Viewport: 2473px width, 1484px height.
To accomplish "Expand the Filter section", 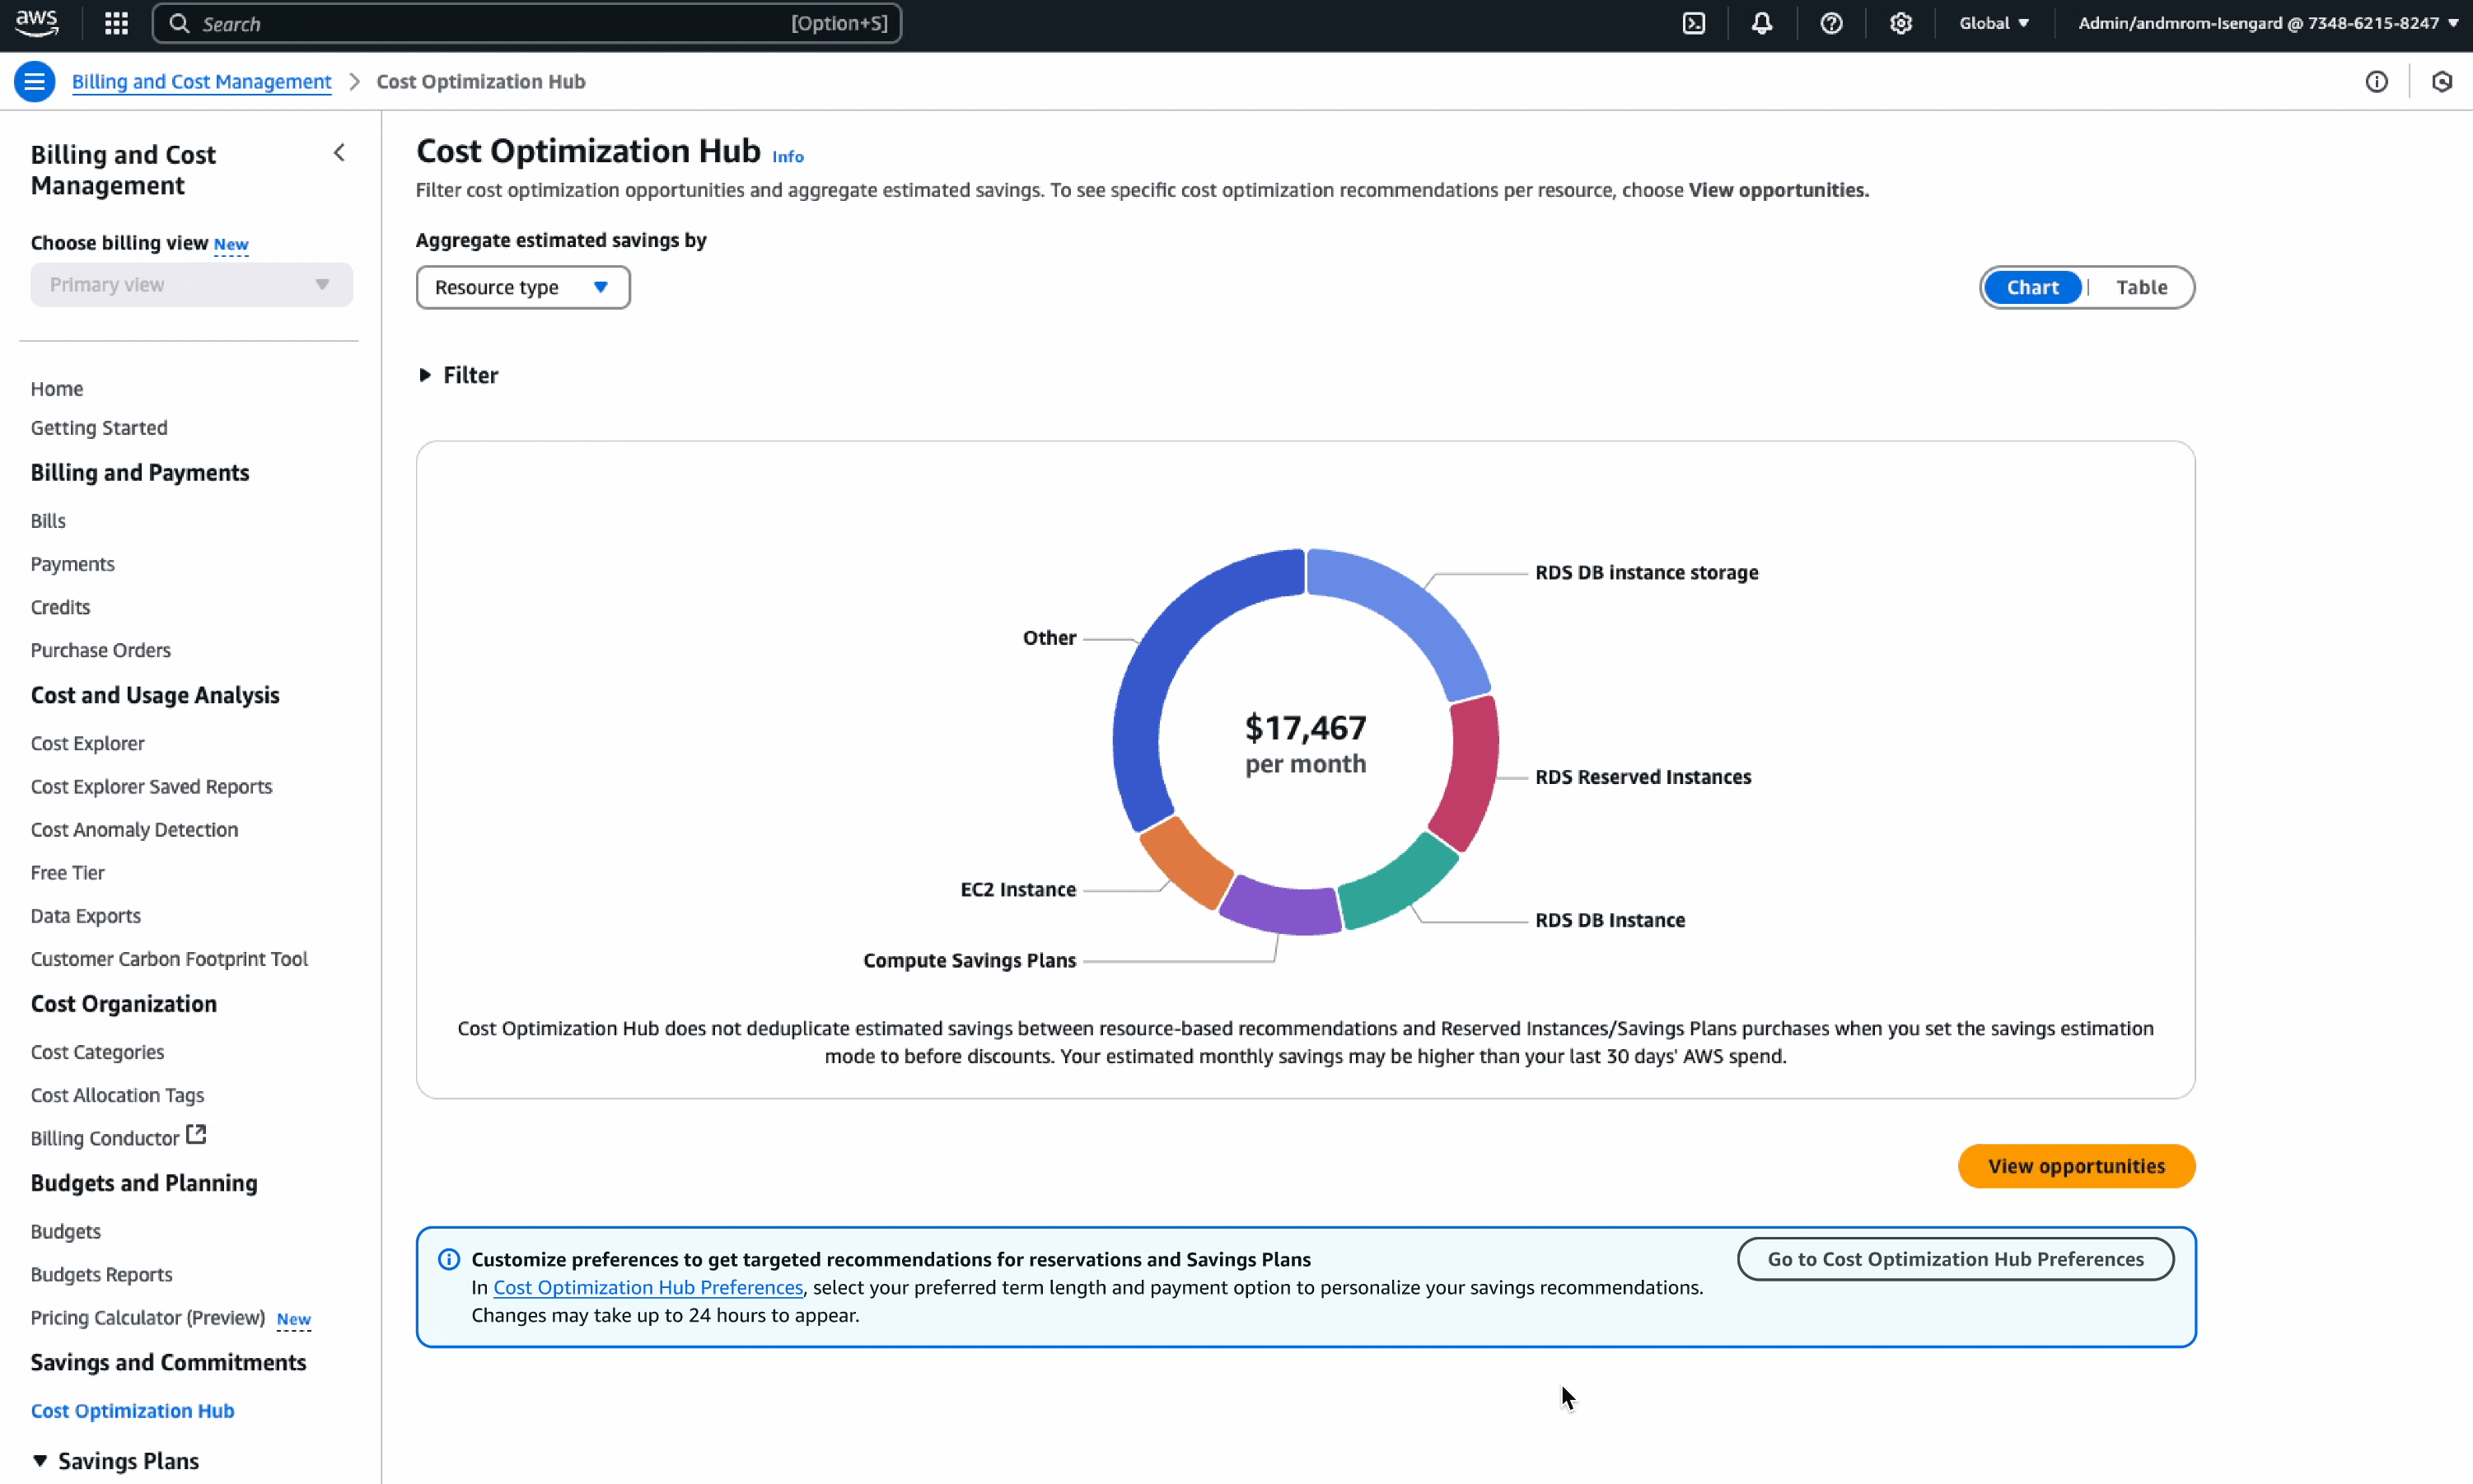I will [458, 375].
